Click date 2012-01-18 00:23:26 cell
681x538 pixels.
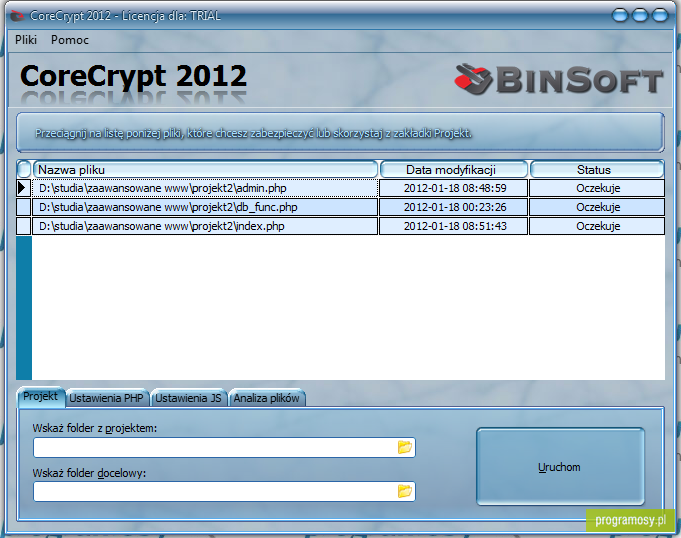click(x=453, y=207)
